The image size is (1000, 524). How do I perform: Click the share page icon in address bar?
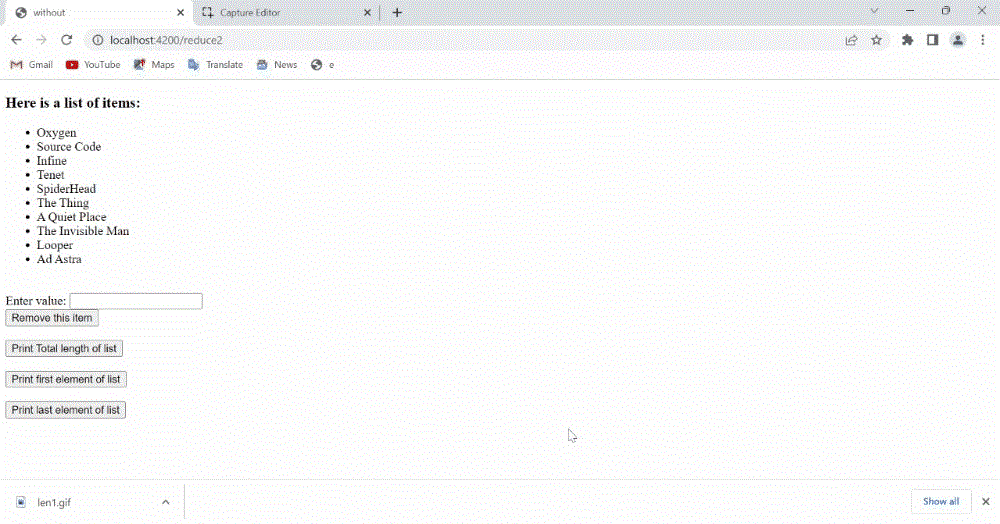click(x=851, y=40)
